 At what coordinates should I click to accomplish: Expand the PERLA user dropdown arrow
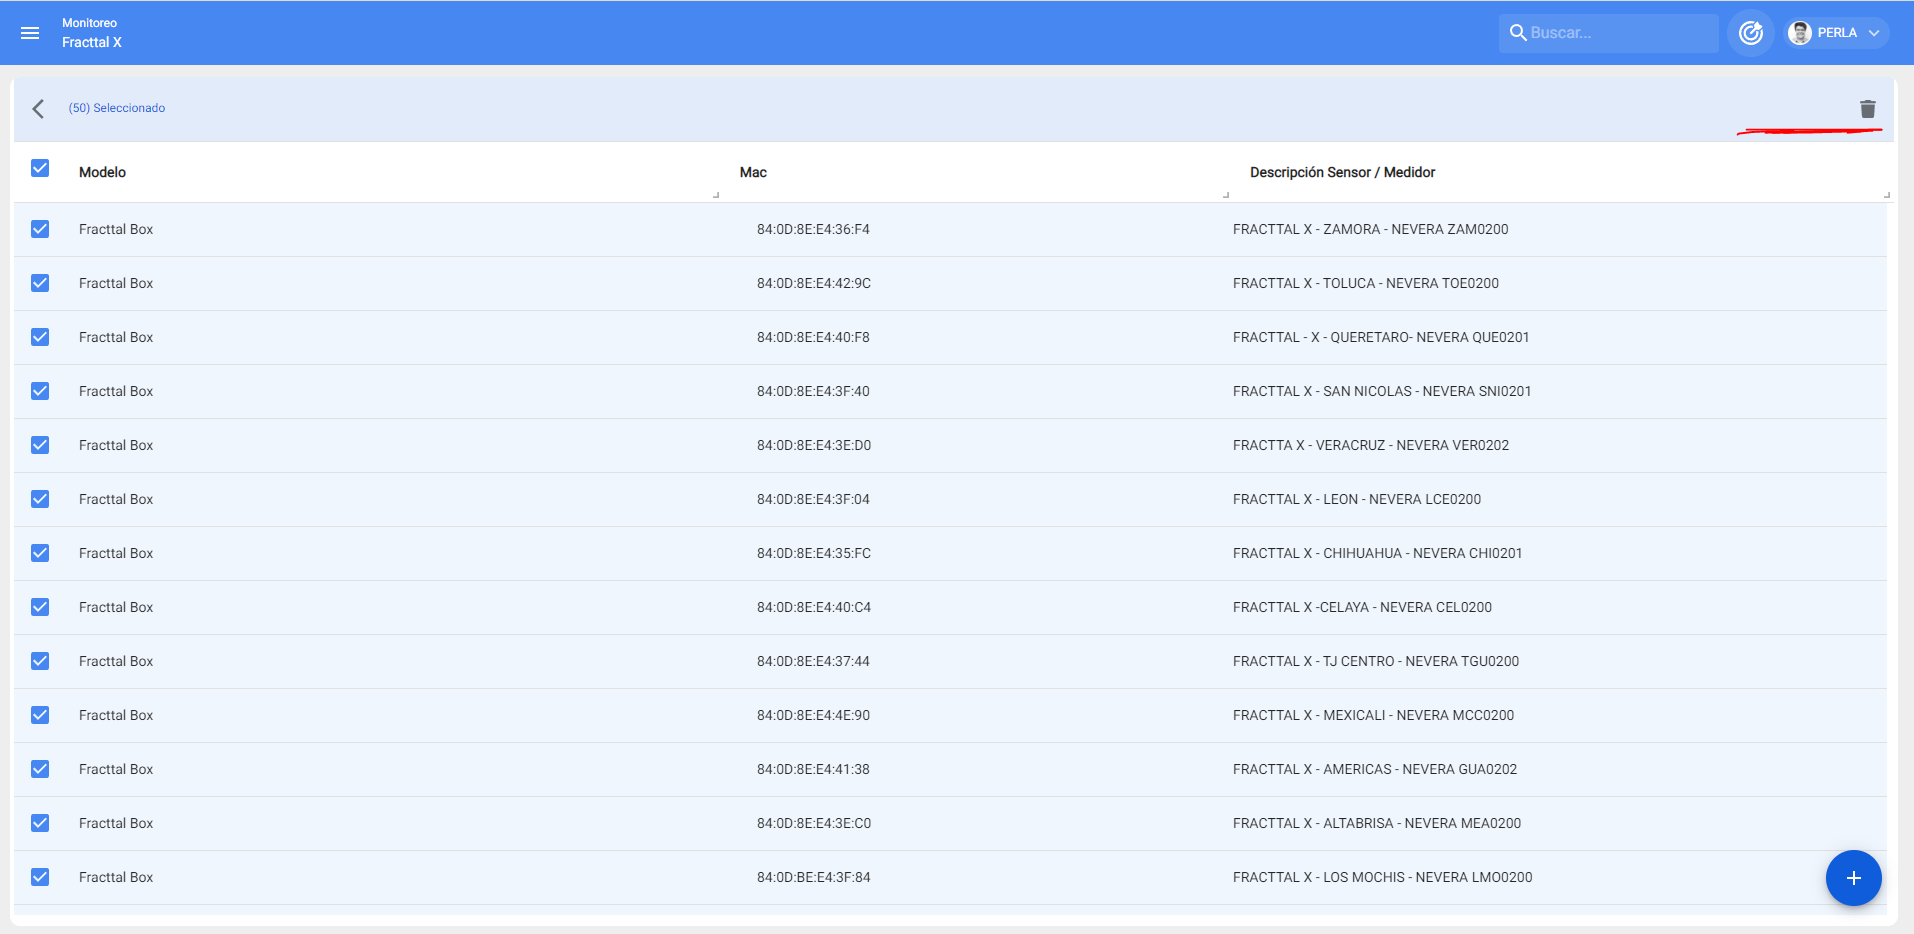(x=1874, y=33)
